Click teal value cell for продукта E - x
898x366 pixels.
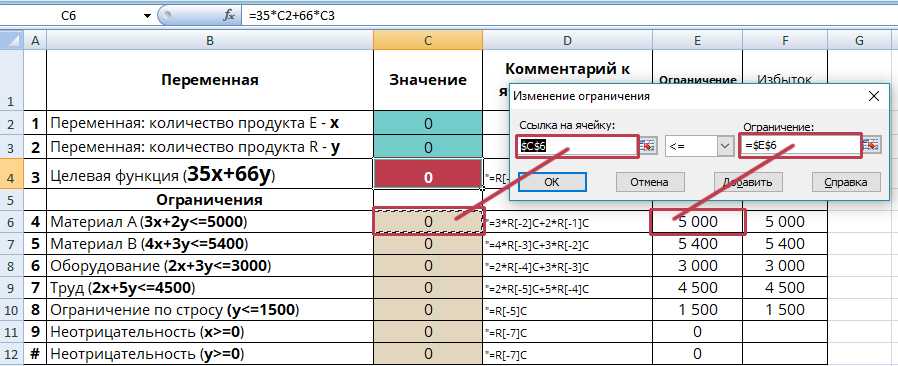(x=428, y=123)
